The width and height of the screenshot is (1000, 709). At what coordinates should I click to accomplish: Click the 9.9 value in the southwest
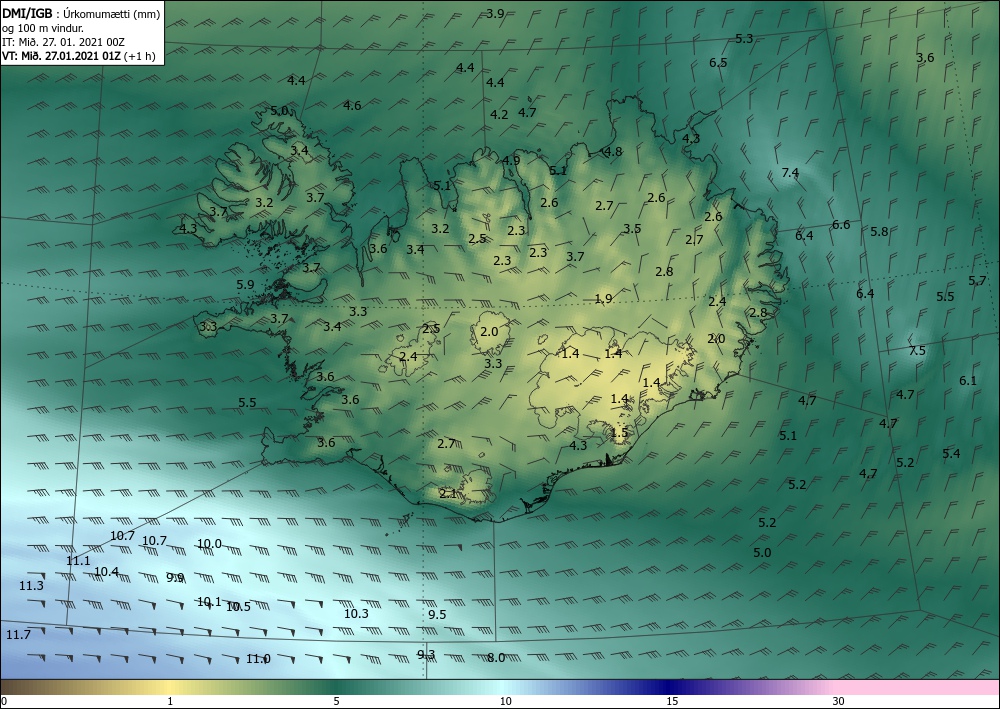pyautogui.click(x=175, y=578)
